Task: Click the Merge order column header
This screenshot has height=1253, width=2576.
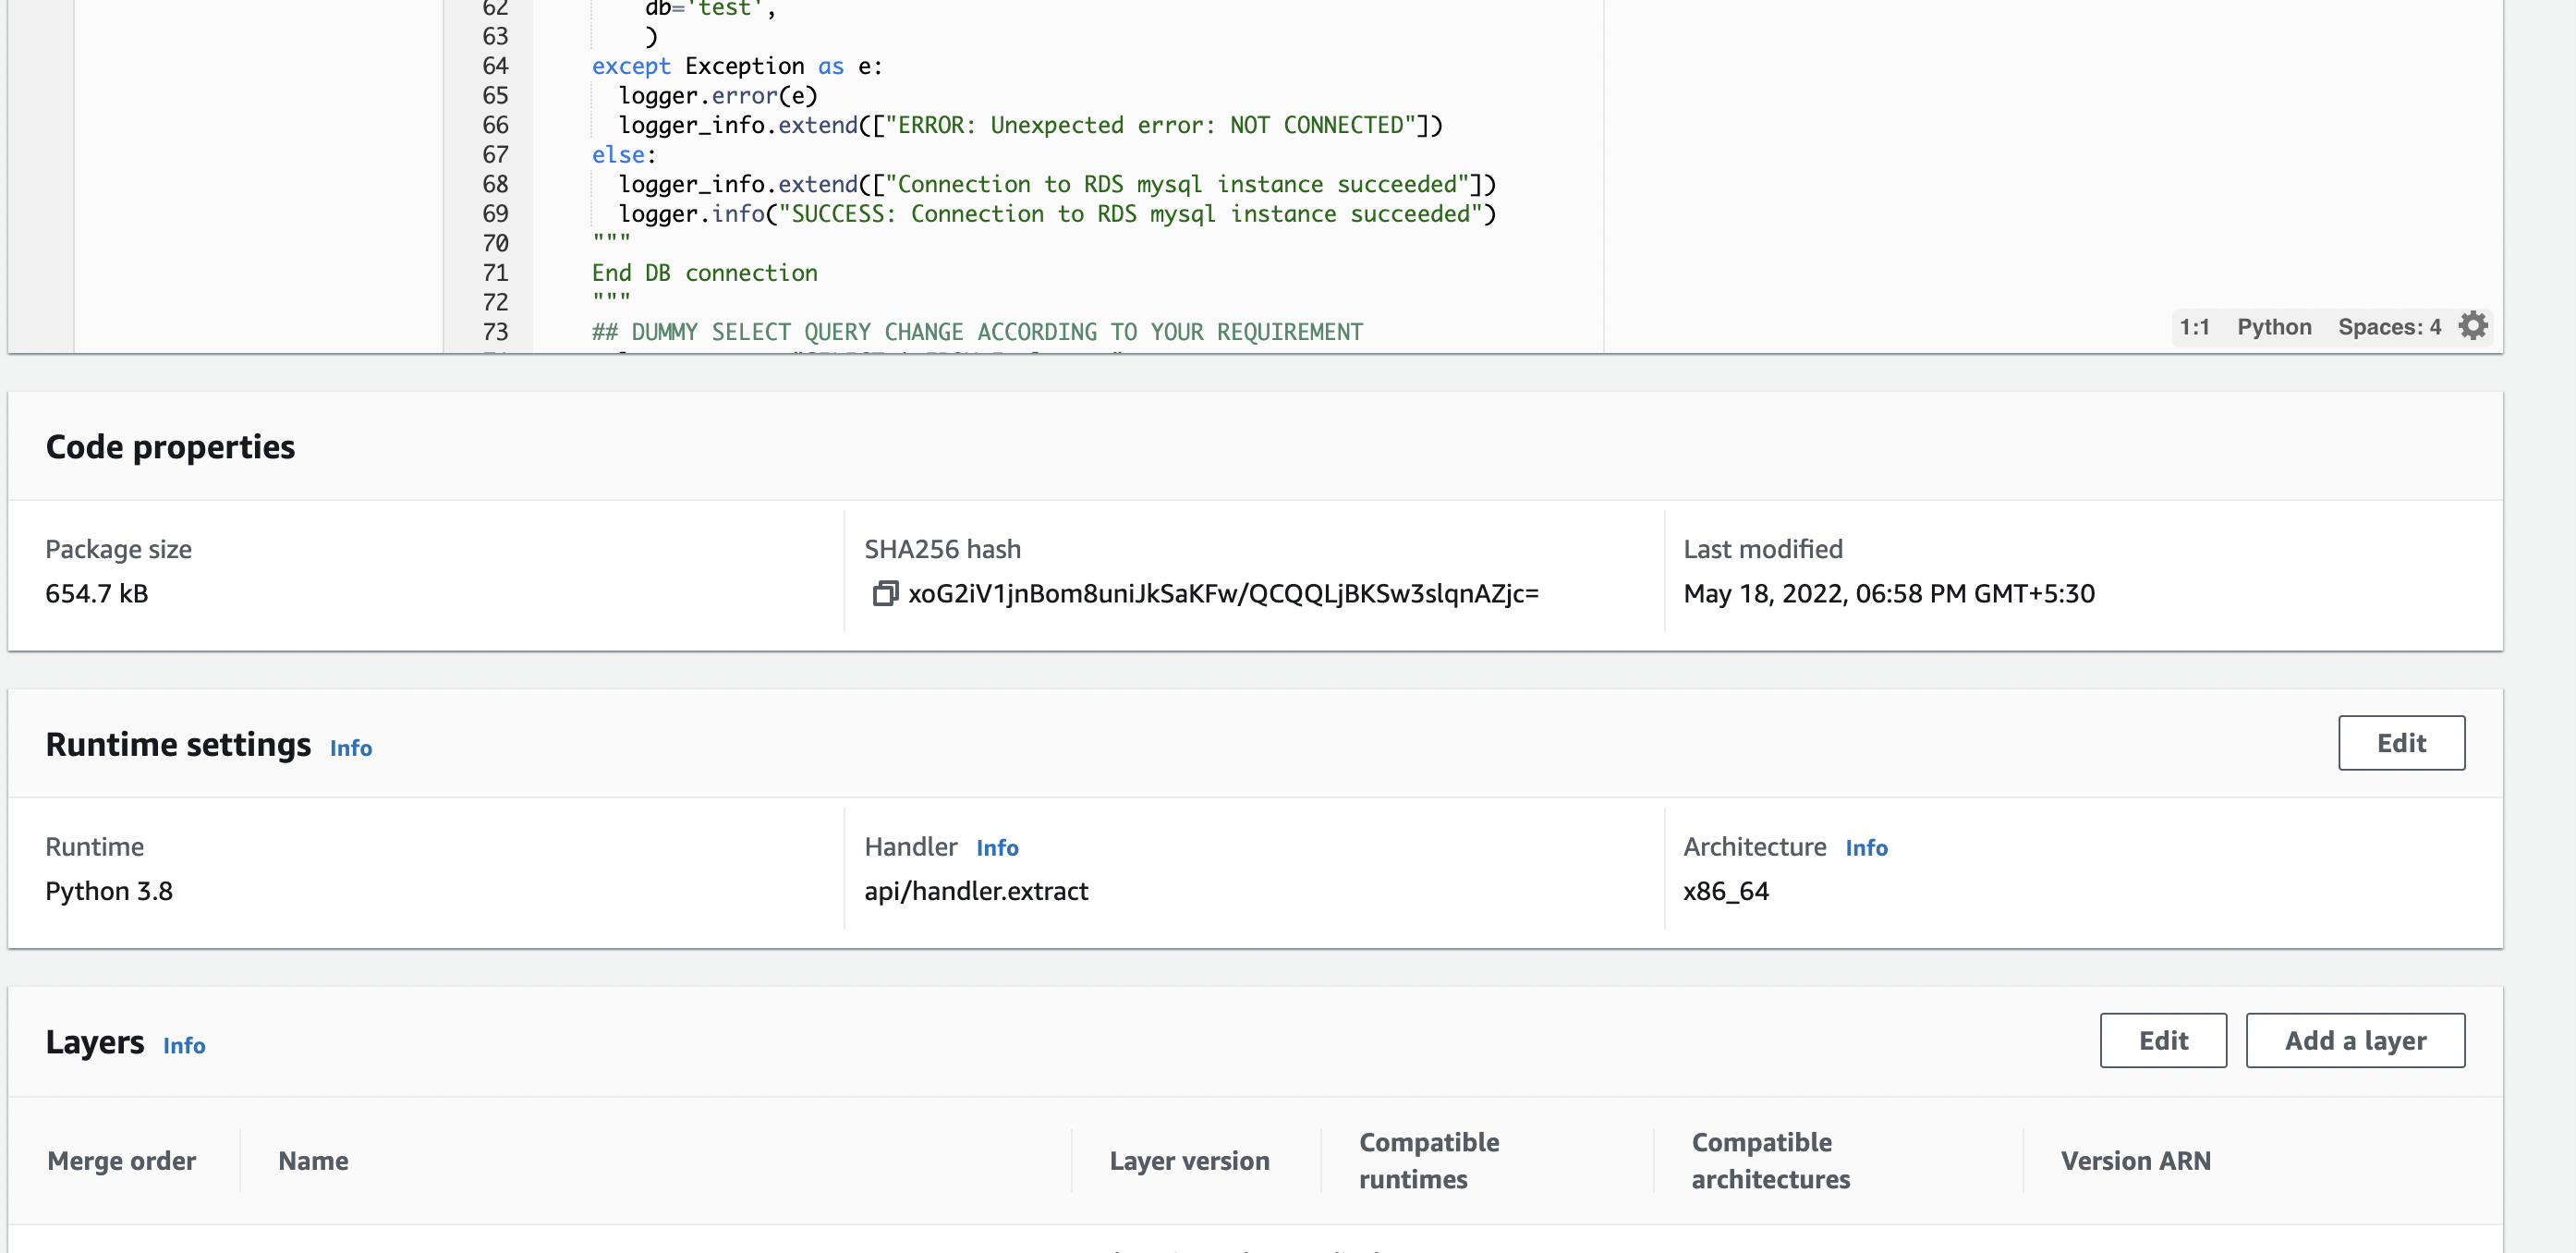Action: click(122, 1160)
